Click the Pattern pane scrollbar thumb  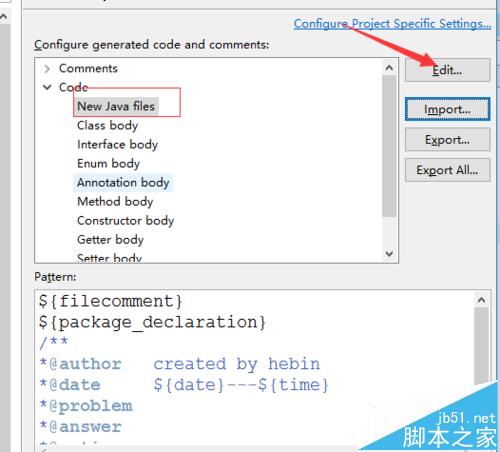coord(481,346)
